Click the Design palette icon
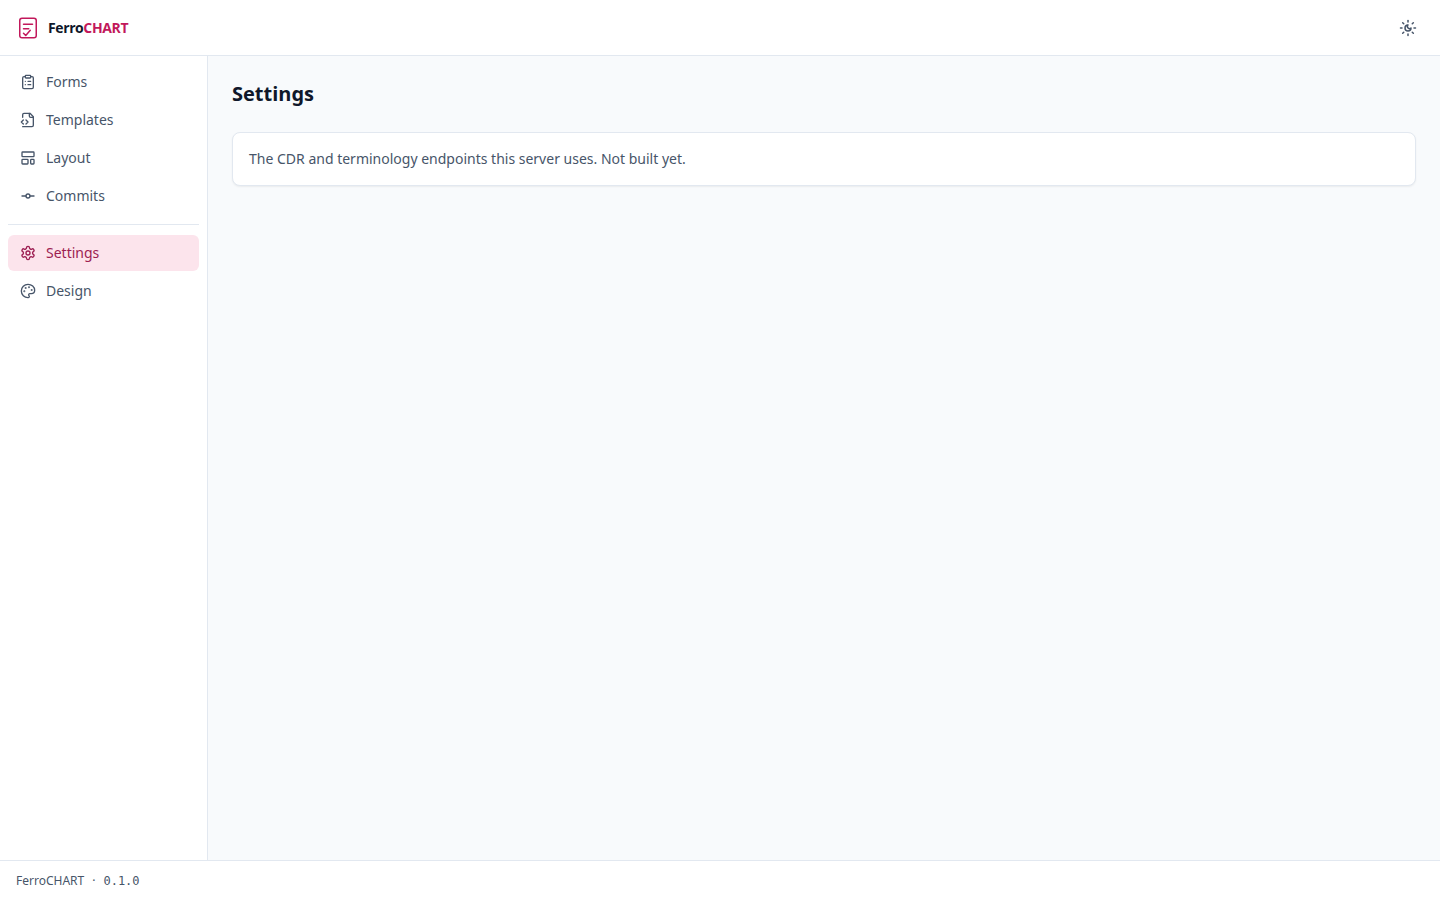The width and height of the screenshot is (1440, 900). point(28,291)
